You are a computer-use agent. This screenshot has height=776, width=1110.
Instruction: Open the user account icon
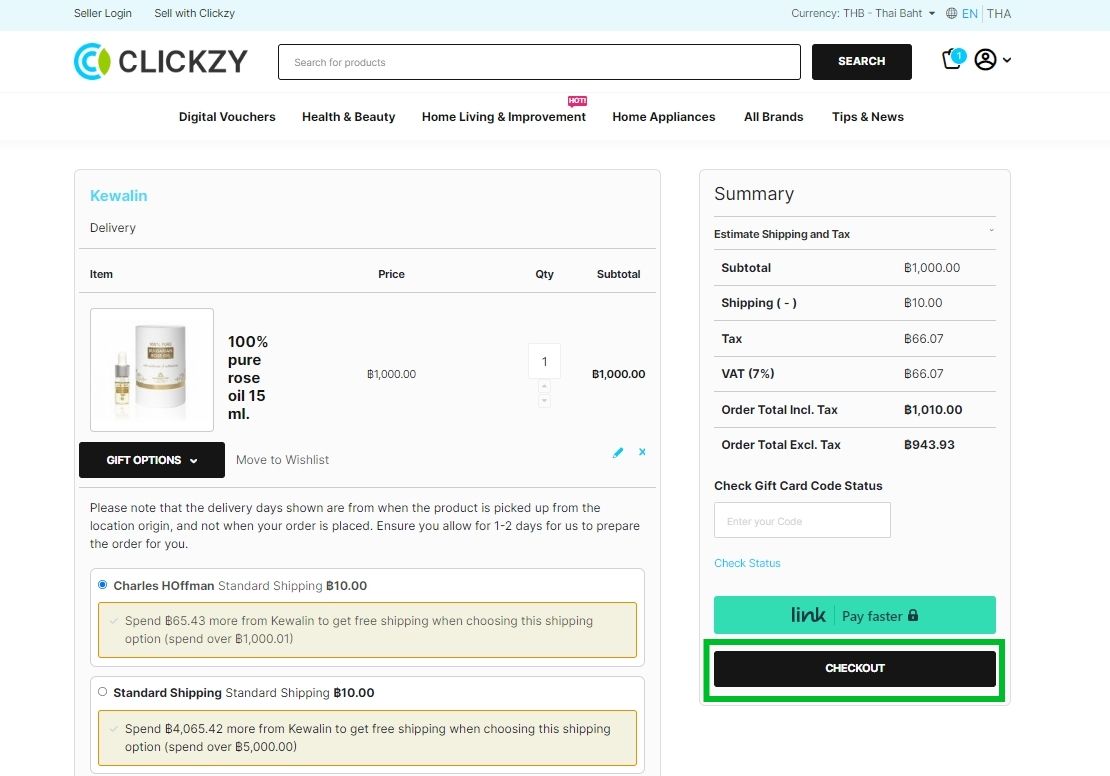tap(985, 59)
